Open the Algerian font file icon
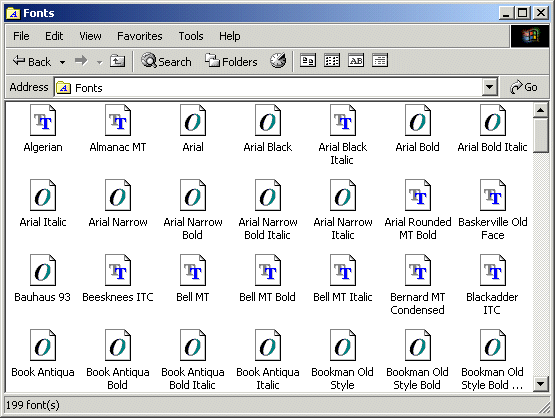555x418 pixels. 43,120
